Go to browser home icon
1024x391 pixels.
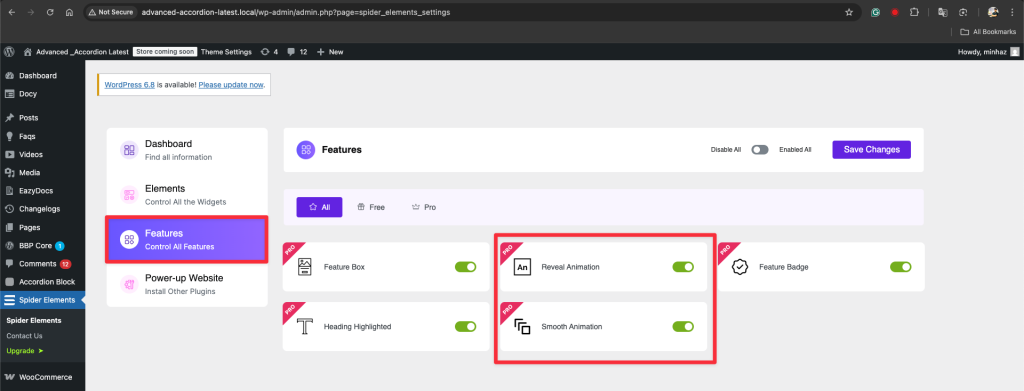pyautogui.click(x=69, y=12)
